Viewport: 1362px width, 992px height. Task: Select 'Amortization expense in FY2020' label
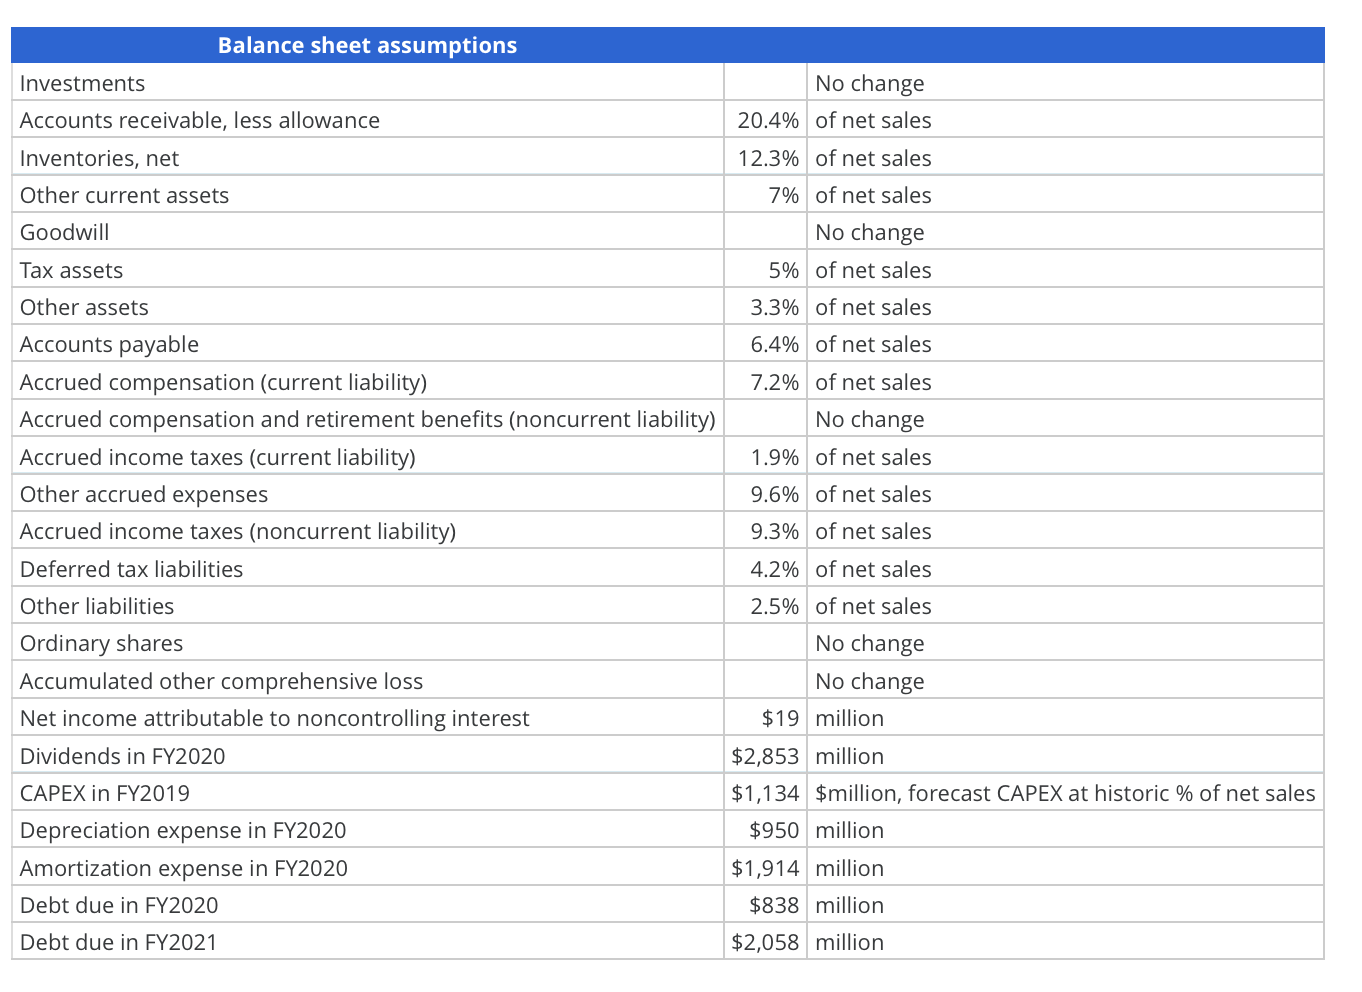(184, 868)
